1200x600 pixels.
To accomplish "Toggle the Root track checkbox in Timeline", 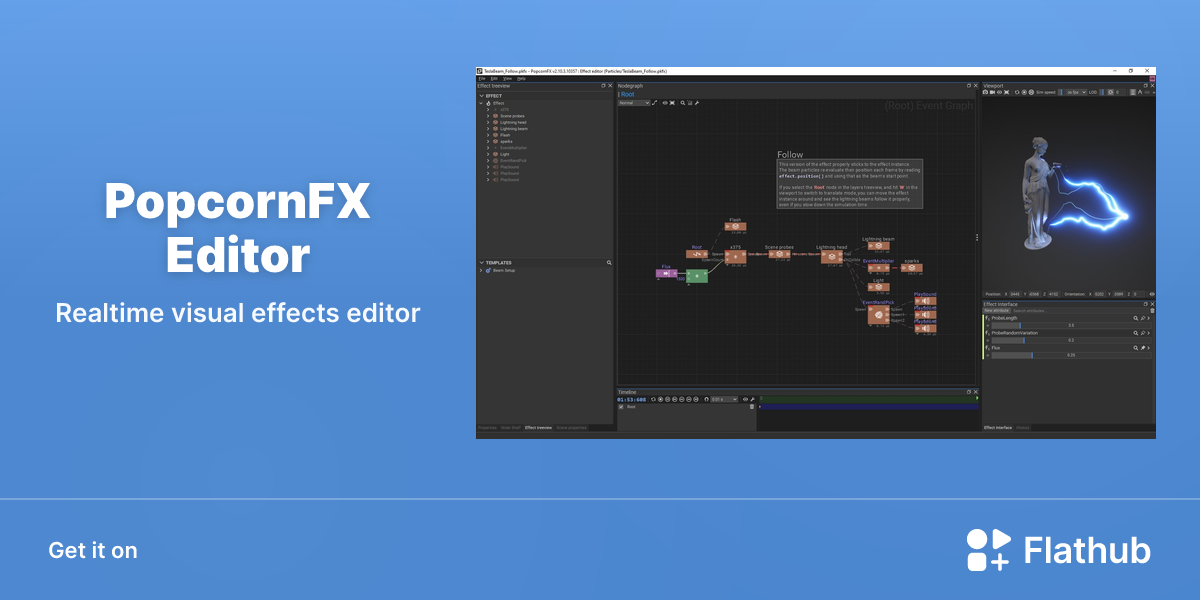I will tap(621, 407).
